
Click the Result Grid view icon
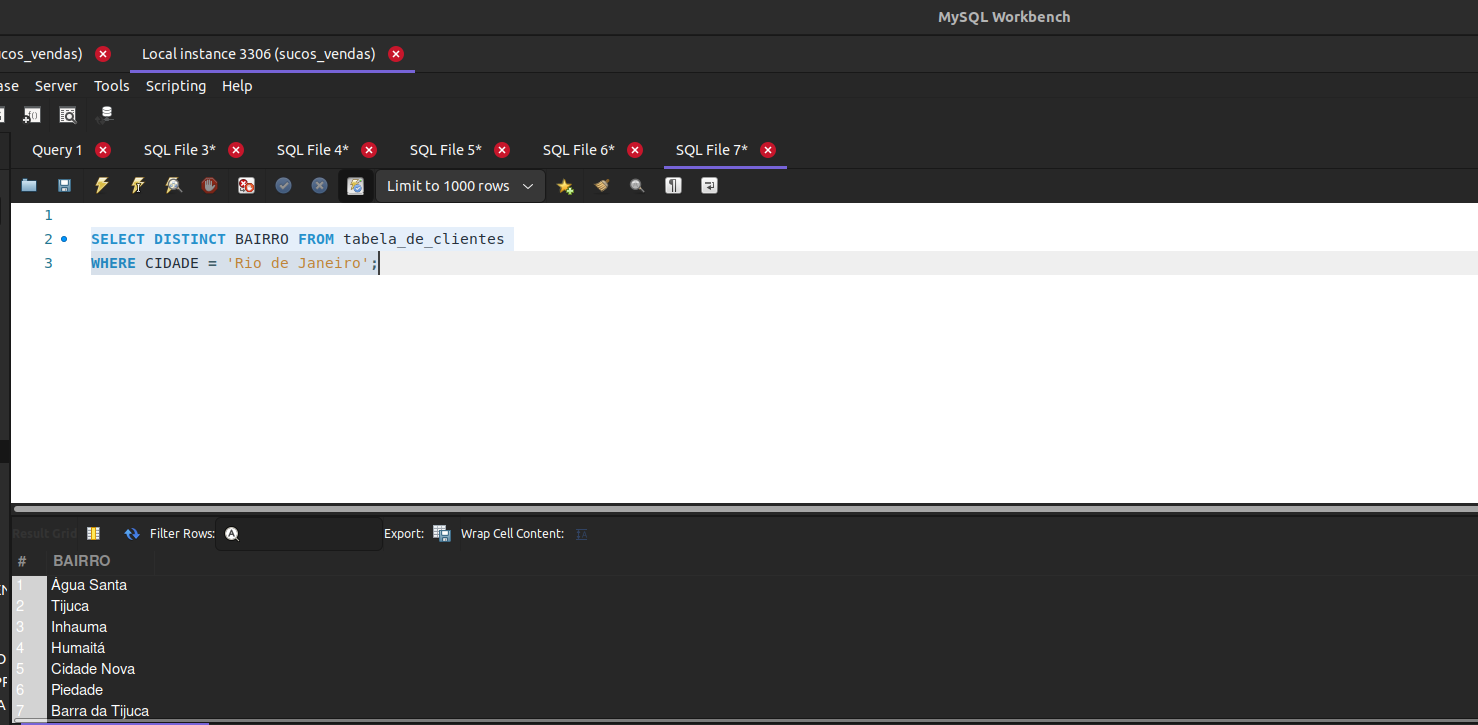(x=94, y=534)
